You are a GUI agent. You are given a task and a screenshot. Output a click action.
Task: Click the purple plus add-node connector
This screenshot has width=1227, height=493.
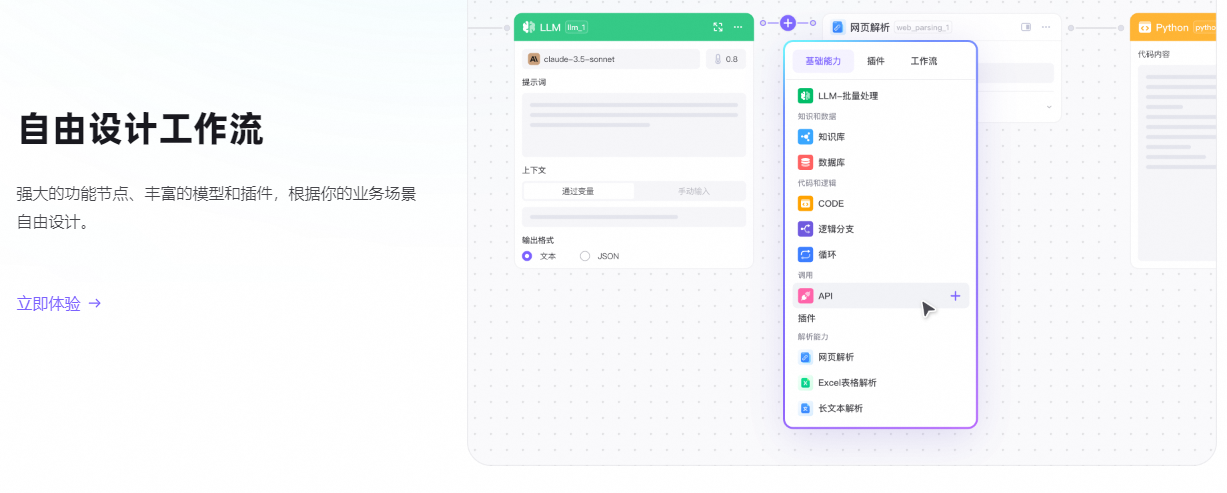pos(788,22)
